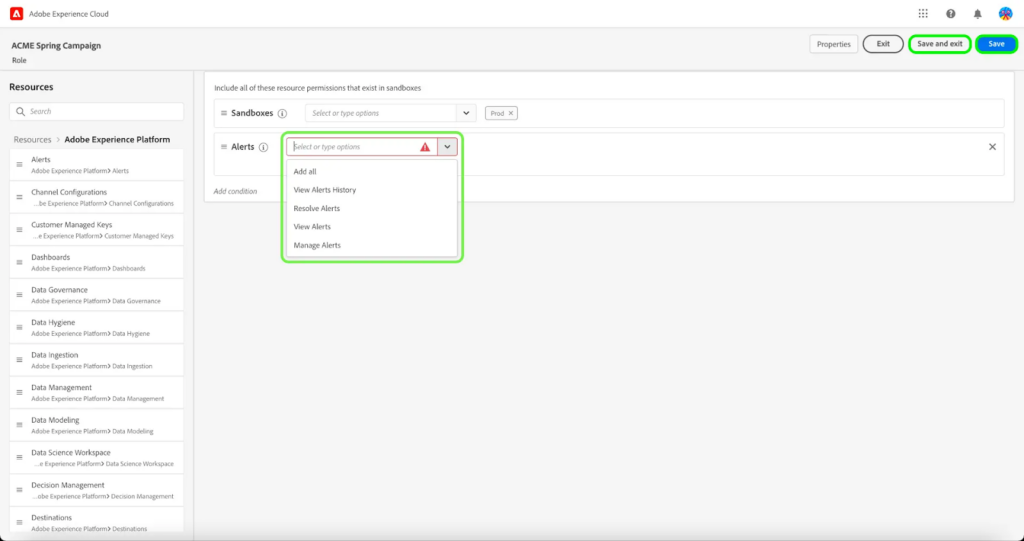This screenshot has width=1024, height=541.
Task: Select the Data Science Workspace resource
Action: [x=97, y=457]
